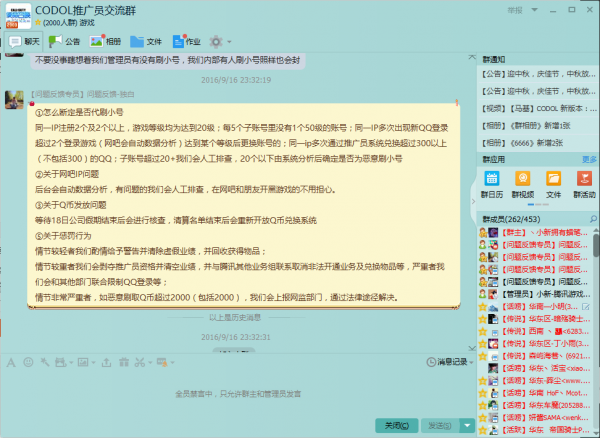Expand the screenshot options arrow
600x438 pixels.
(x=150, y=363)
